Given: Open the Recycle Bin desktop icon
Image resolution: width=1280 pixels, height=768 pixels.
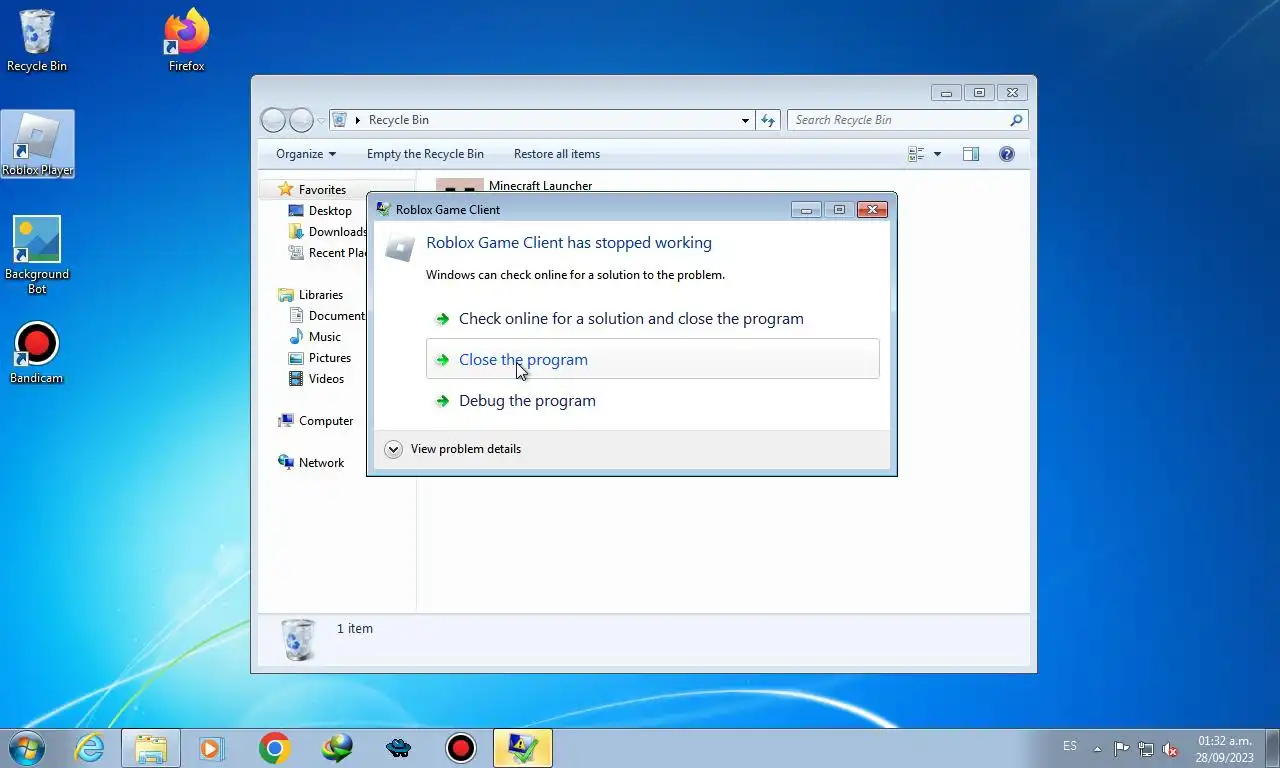Looking at the screenshot, I should pyautogui.click(x=37, y=41).
